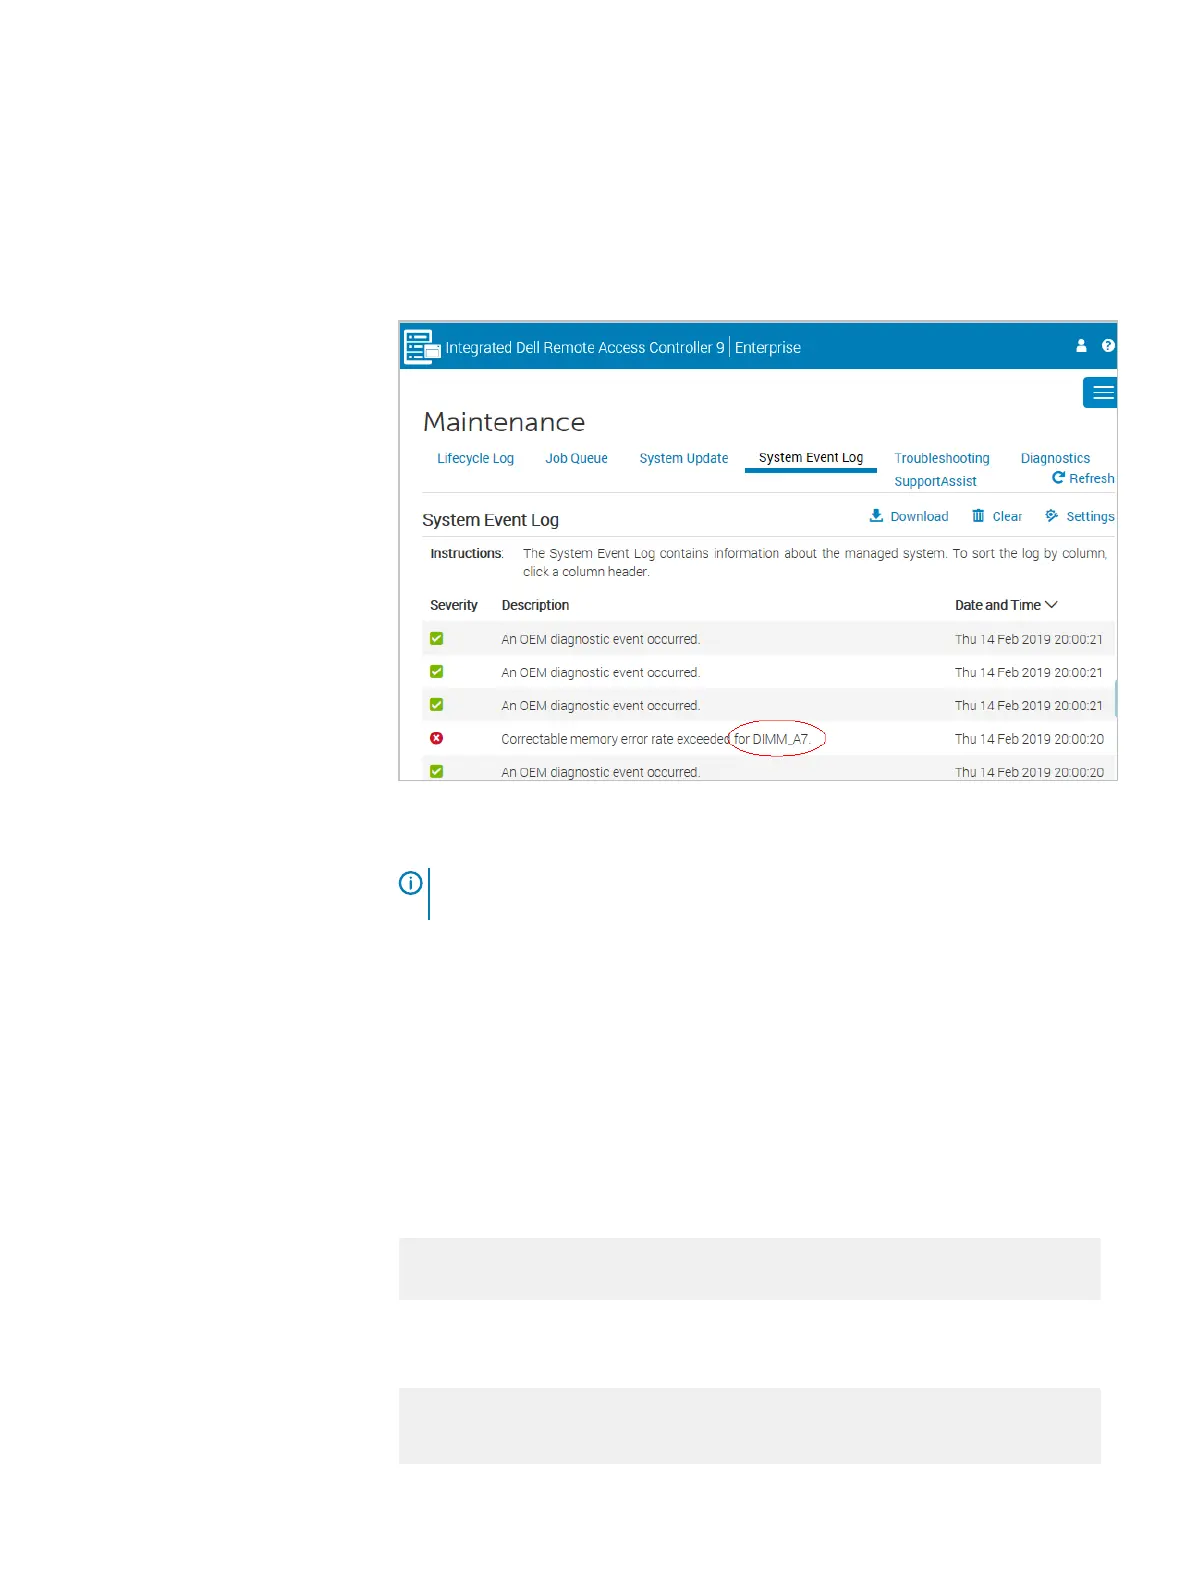
Task: Open the hamburger menu button
Action: click(x=1100, y=393)
